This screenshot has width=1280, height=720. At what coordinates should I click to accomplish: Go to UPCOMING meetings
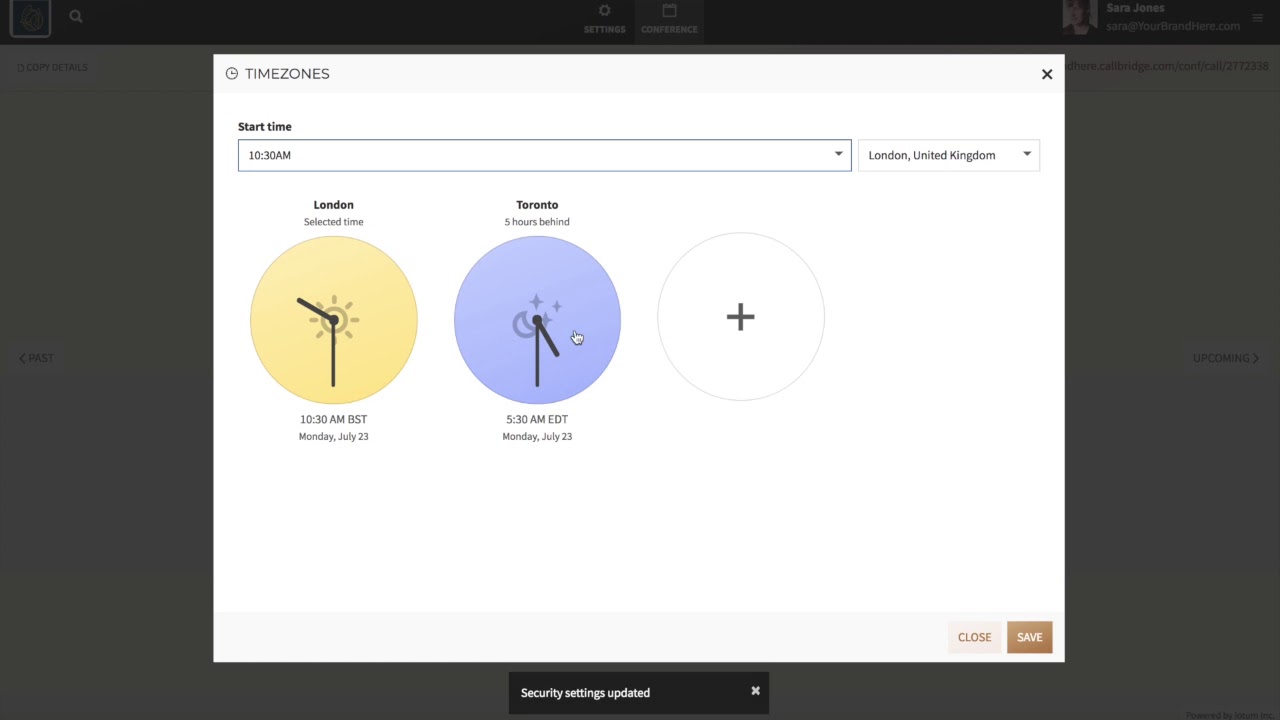[x=1225, y=358]
